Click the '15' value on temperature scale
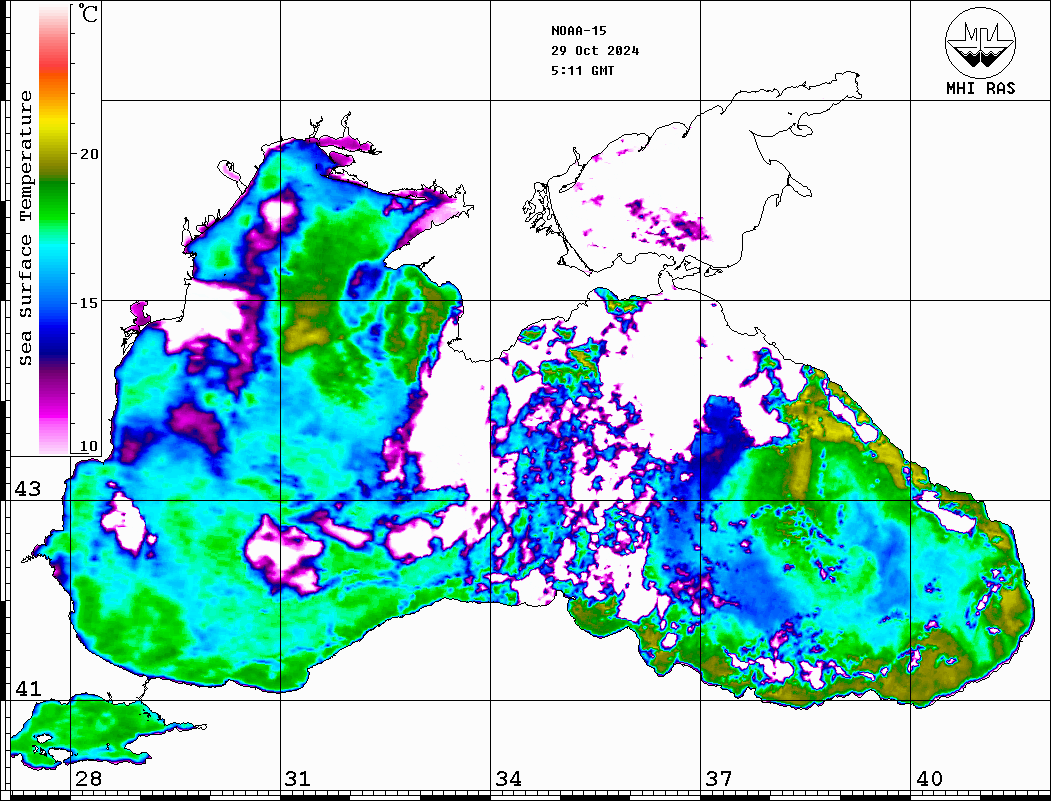This screenshot has width=1051, height=801. pos(89,303)
